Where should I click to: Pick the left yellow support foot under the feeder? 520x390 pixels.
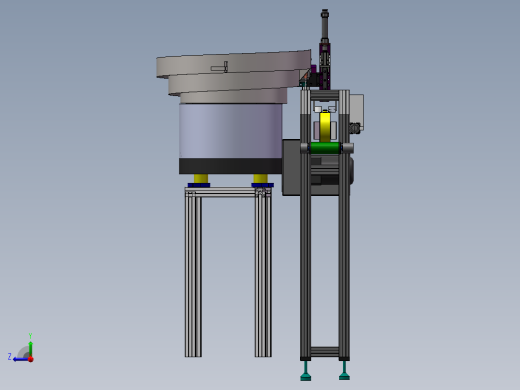(201, 178)
